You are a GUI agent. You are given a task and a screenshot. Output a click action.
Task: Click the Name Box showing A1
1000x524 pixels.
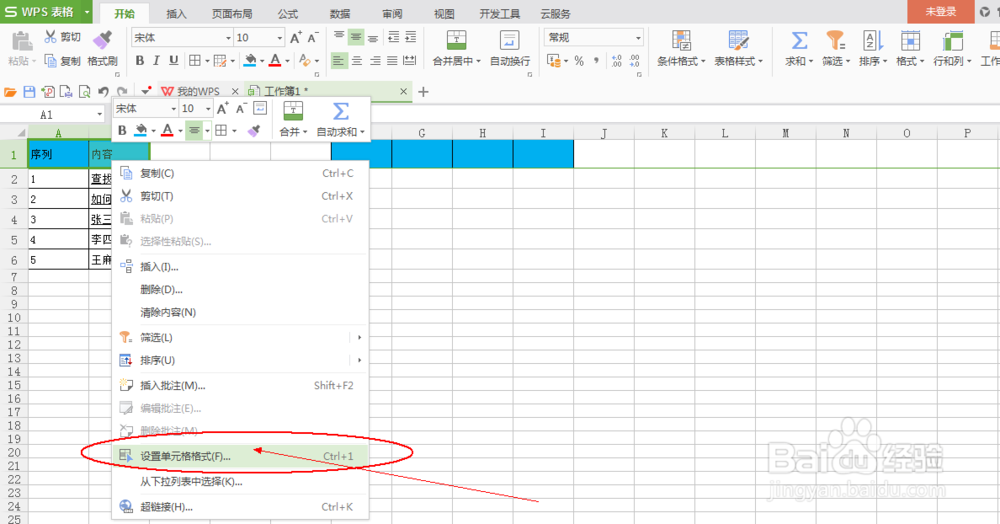(x=47, y=115)
